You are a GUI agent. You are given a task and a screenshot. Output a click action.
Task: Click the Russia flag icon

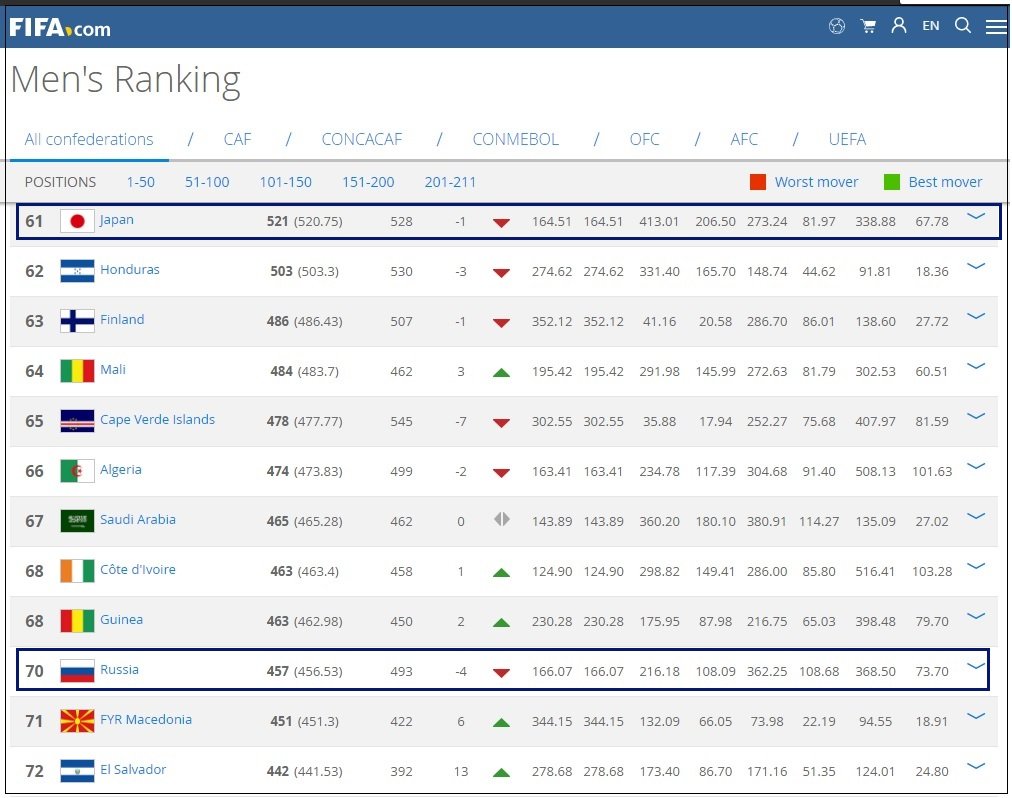point(77,671)
